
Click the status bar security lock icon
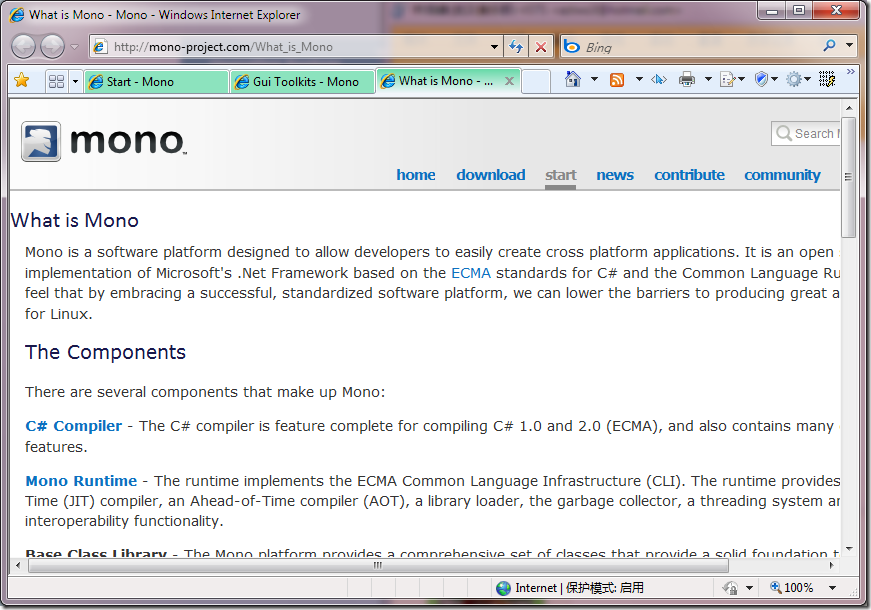(730, 588)
